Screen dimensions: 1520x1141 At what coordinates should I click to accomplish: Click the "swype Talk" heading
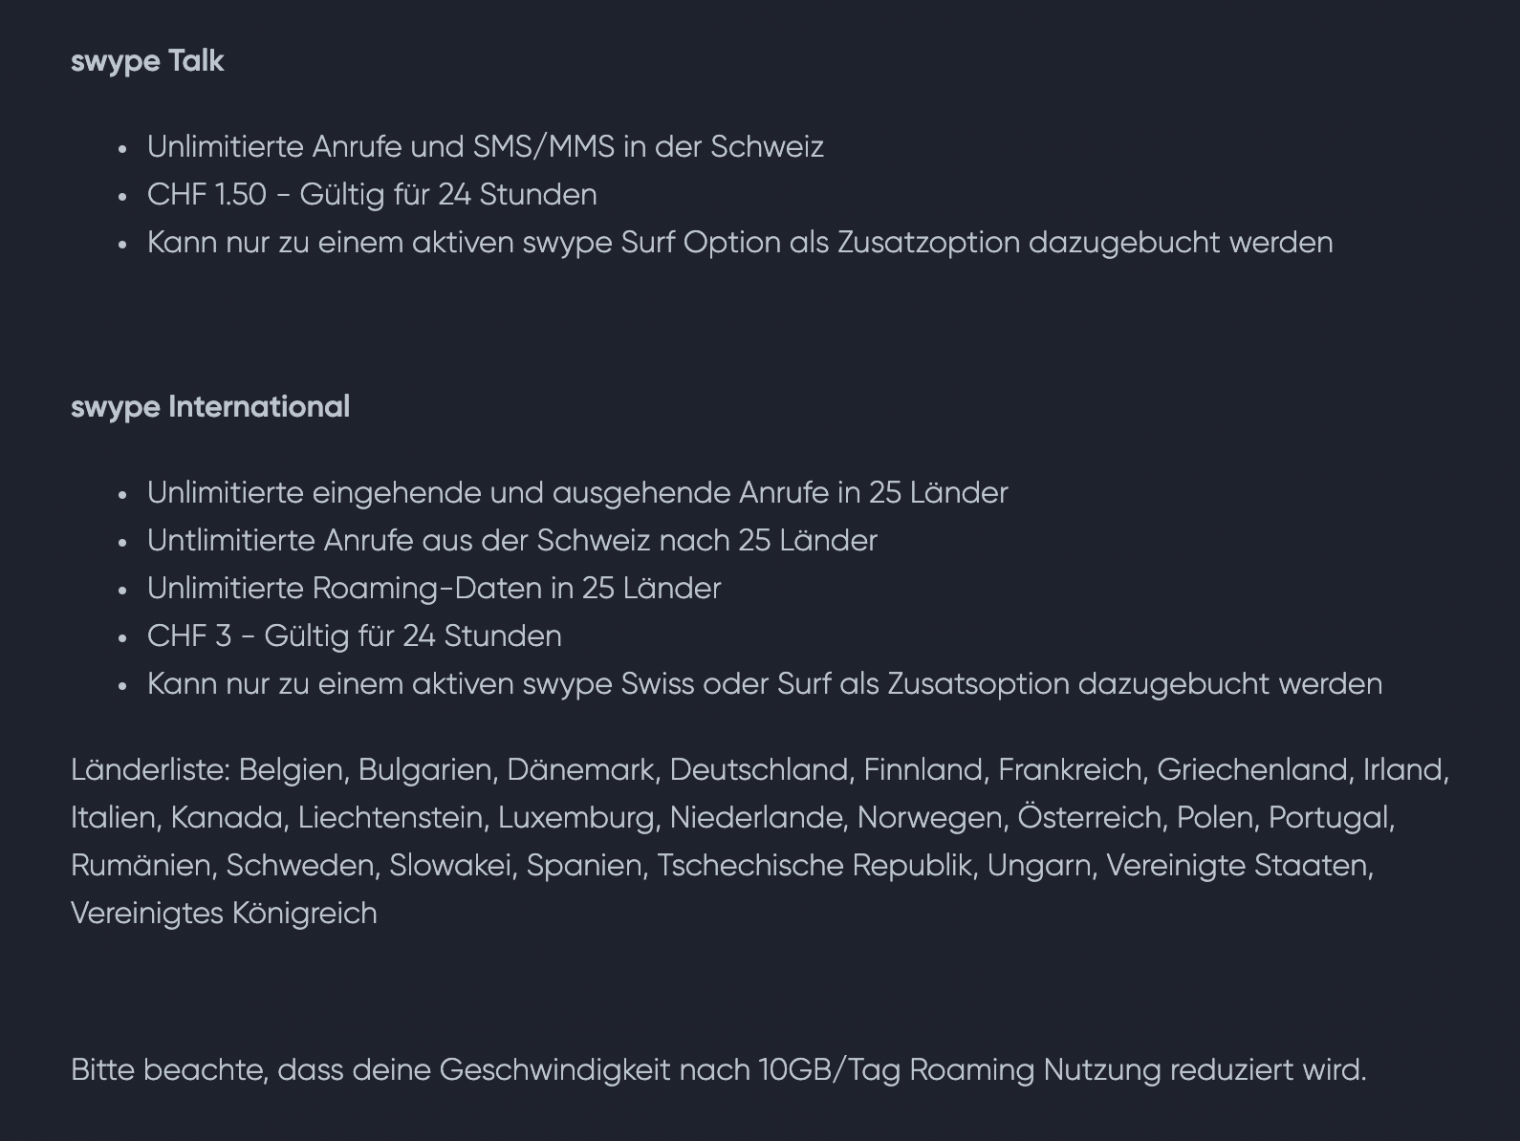(147, 61)
